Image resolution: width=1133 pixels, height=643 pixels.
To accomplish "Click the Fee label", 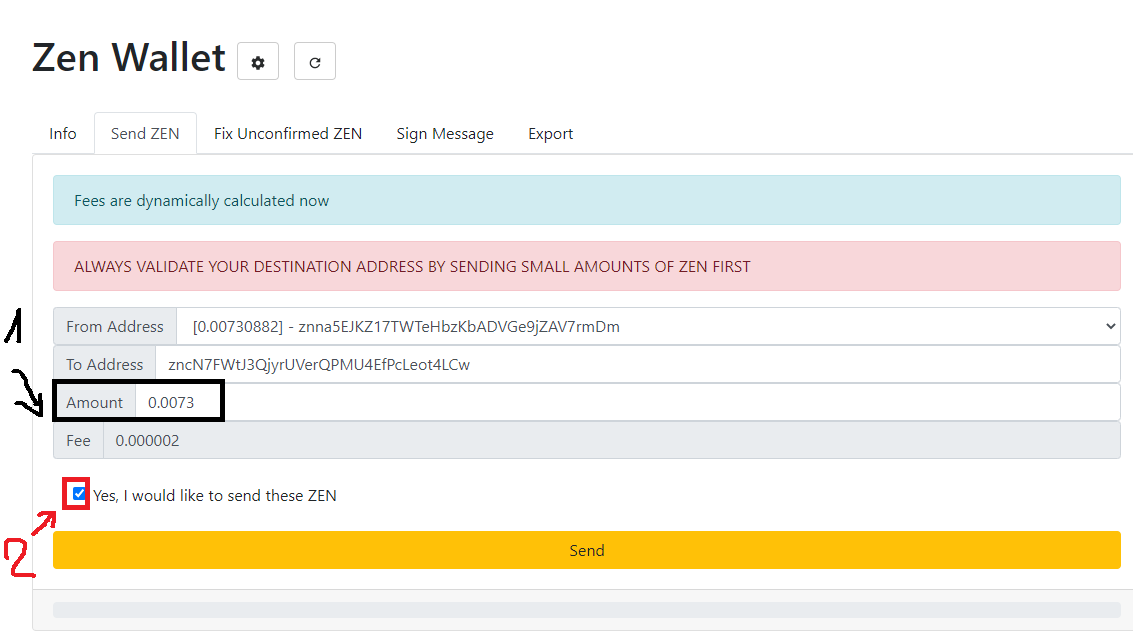I will [x=79, y=441].
